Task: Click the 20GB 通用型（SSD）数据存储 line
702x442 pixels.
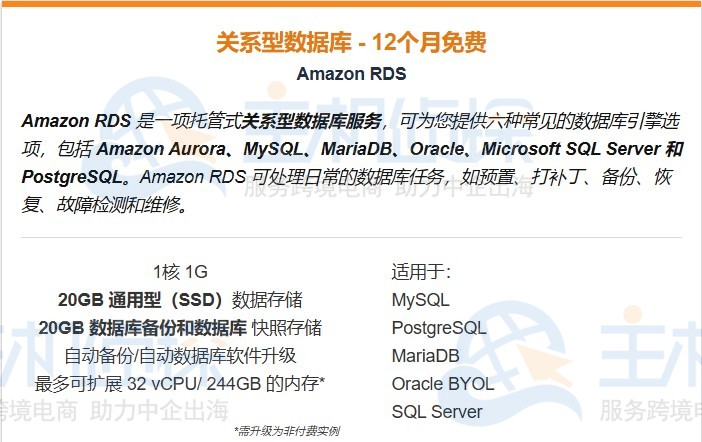Action: (x=180, y=300)
